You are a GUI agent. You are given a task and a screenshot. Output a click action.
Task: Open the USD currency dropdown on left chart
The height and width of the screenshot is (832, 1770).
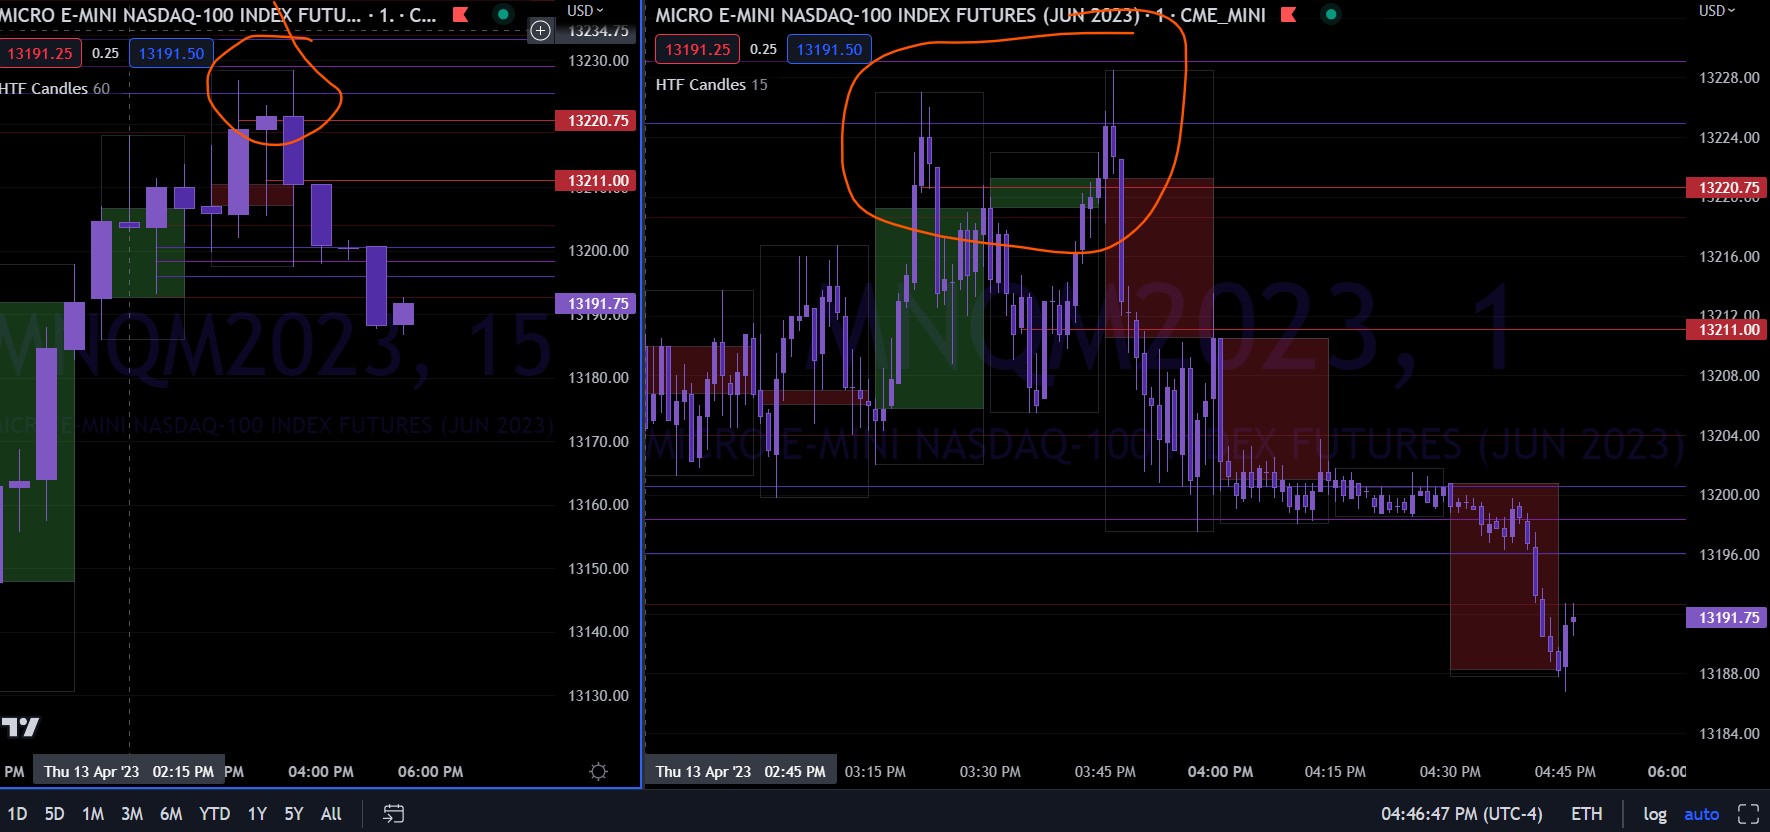point(585,10)
